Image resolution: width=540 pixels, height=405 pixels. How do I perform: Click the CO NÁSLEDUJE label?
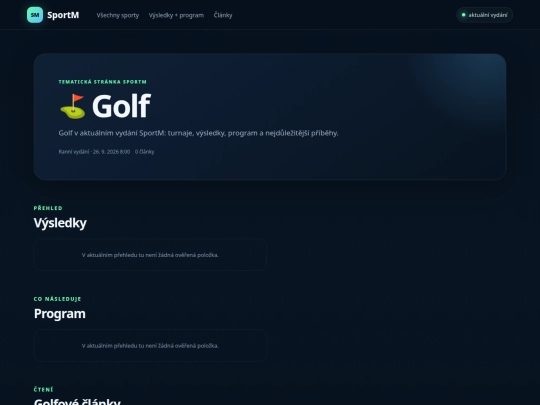coord(58,299)
